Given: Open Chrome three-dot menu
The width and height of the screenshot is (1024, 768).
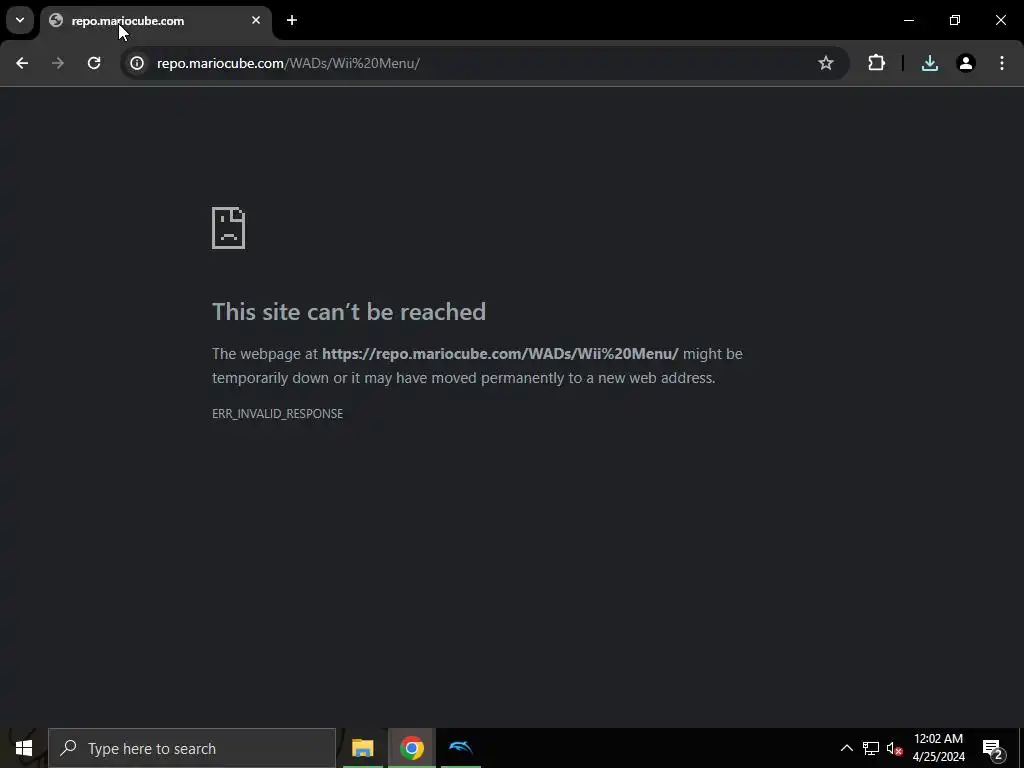Looking at the screenshot, I should (x=1002, y=63).
